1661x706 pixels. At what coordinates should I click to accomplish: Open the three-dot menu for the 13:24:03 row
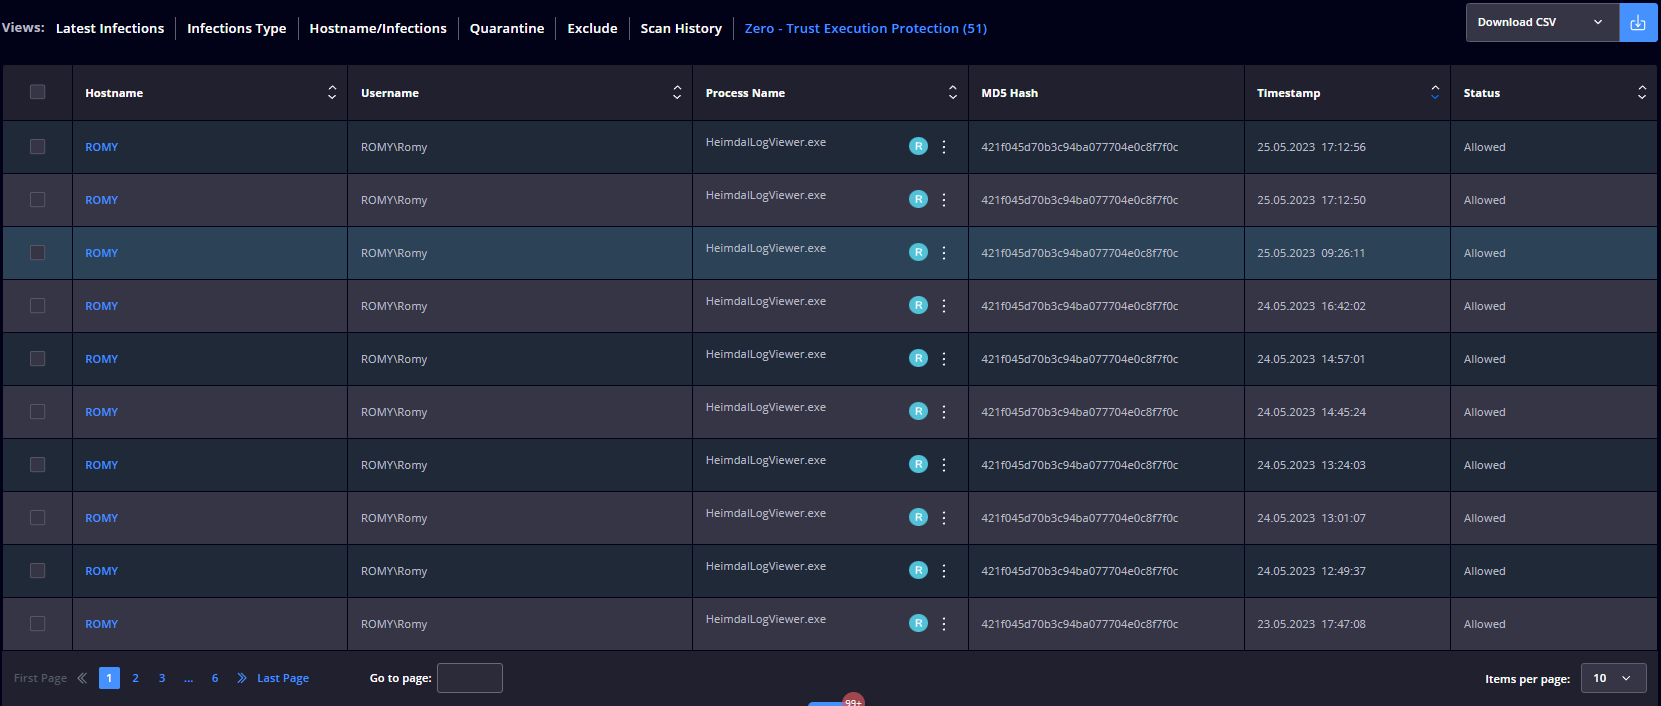[x=943, y=464]
